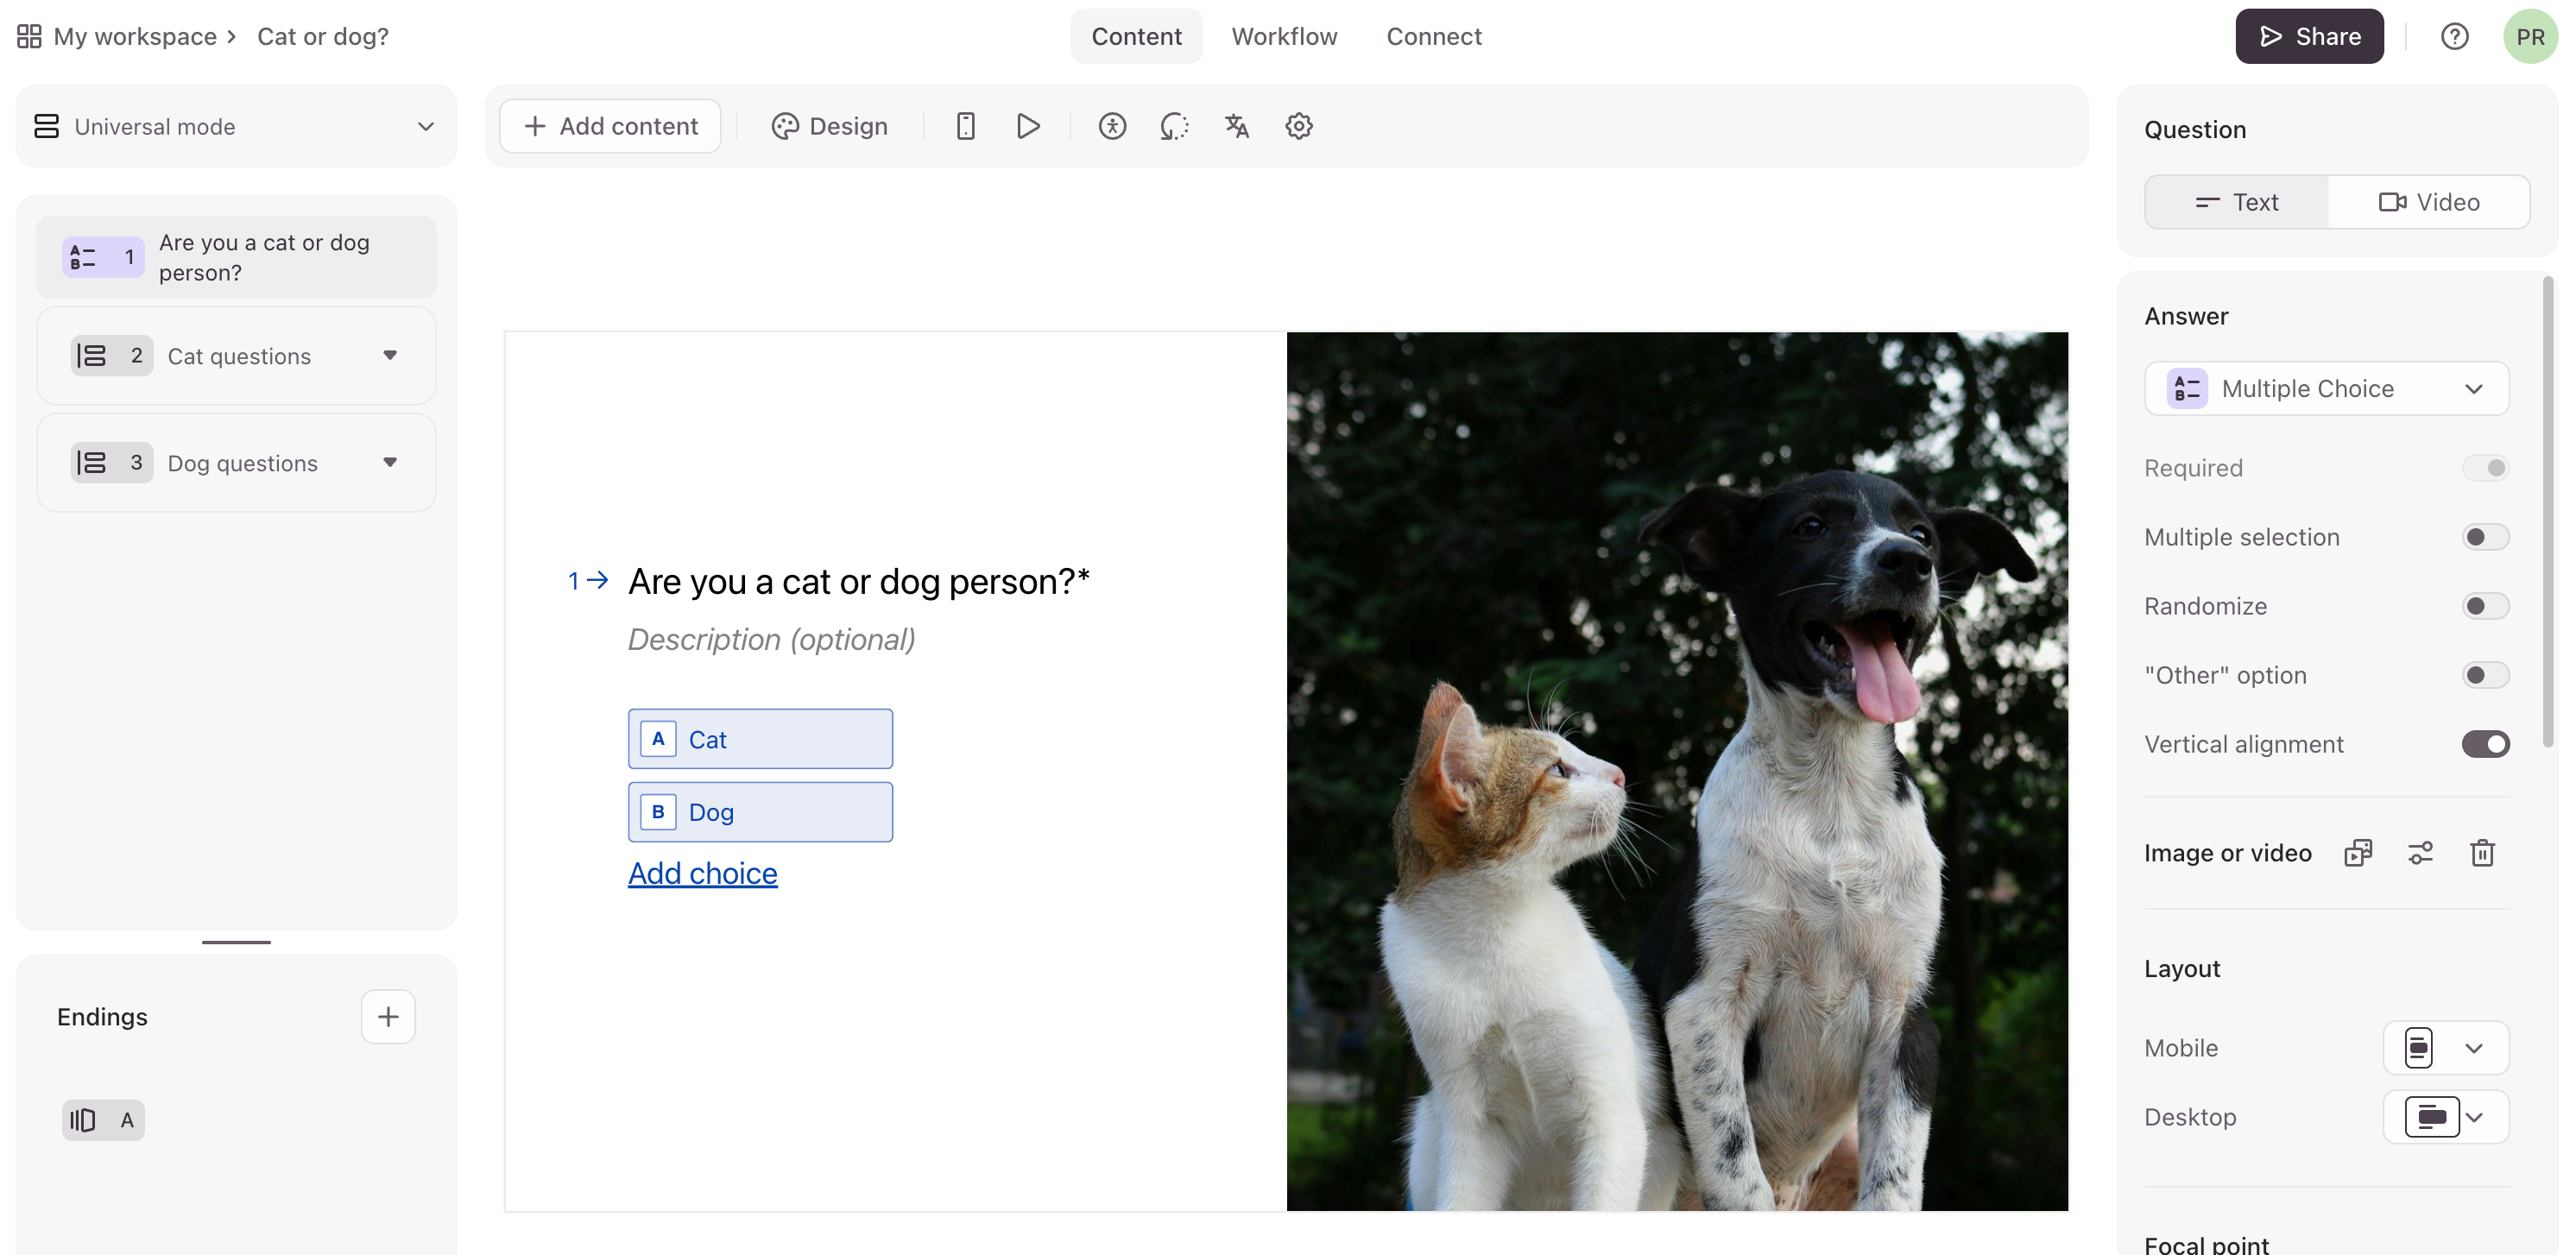
Task: Click the Cat or dog? form title
Action: point(323,37)
